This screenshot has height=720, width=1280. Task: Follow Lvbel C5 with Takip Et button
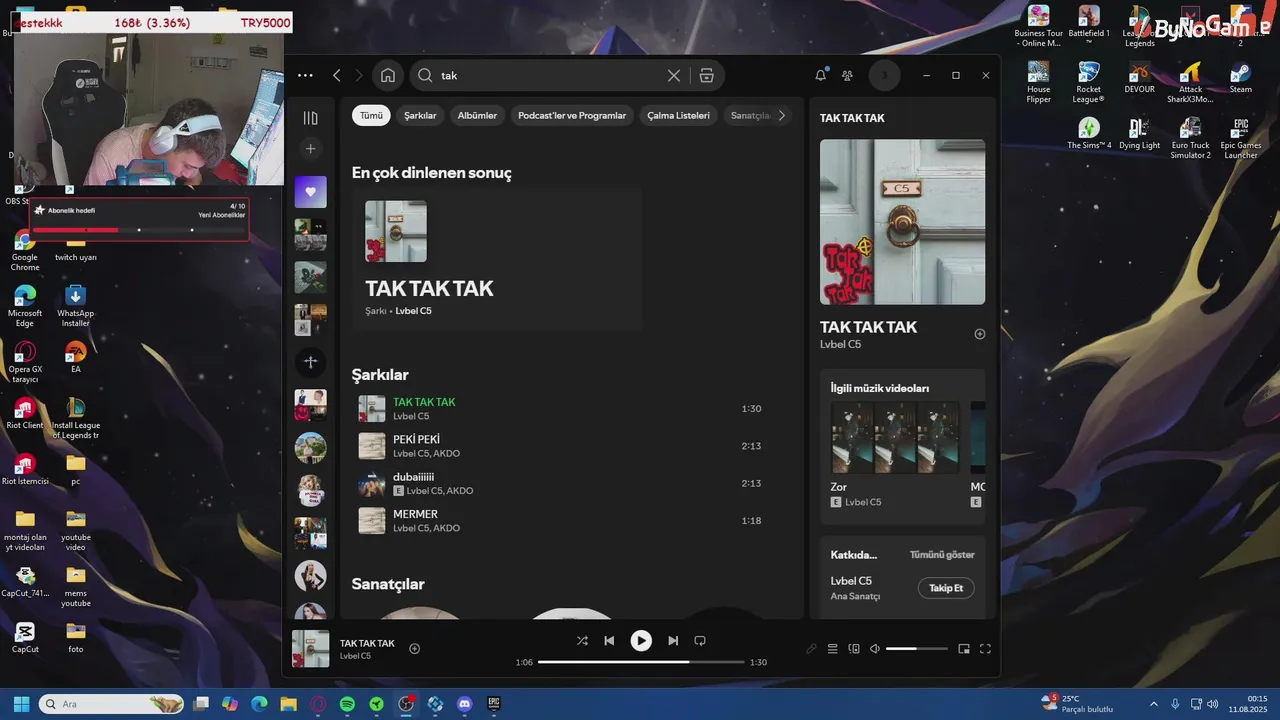(946, 588)
